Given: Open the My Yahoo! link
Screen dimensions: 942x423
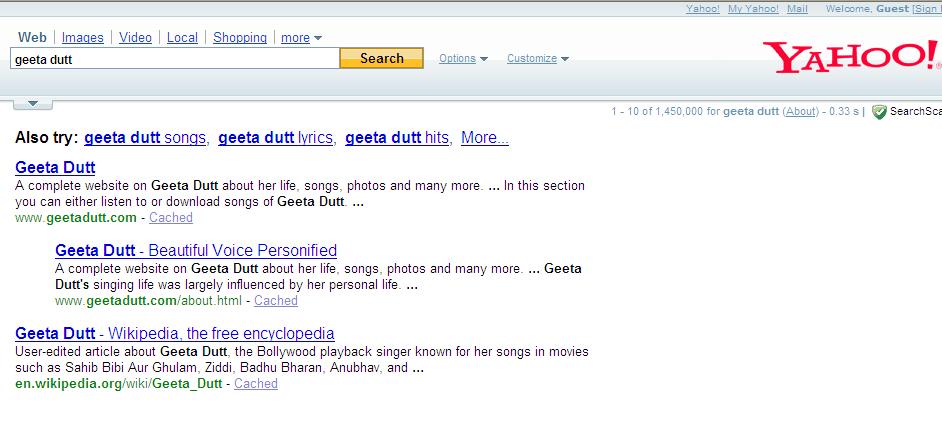Looking at the screenshot, I should (x=753, y=9).
